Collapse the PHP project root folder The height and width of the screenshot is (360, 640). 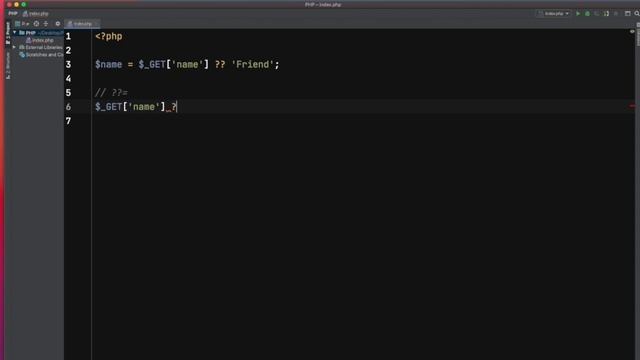click(15, 33)
